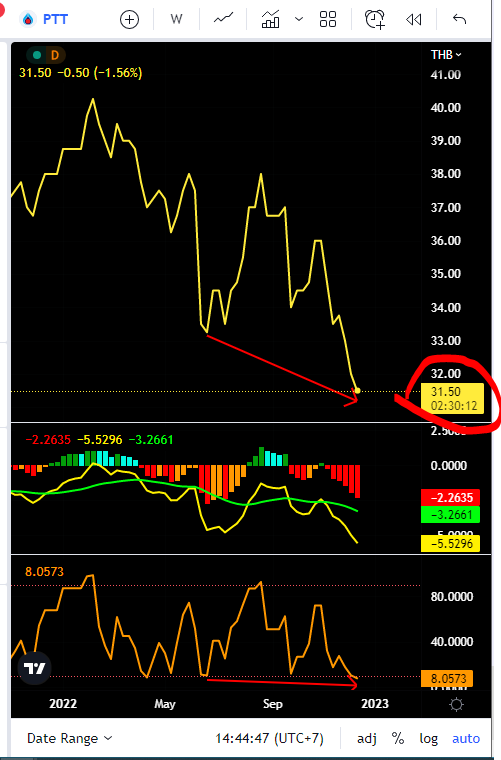Toggle percent scale mode
Screen dimensions: 501x760
click(x=398, y=738)
